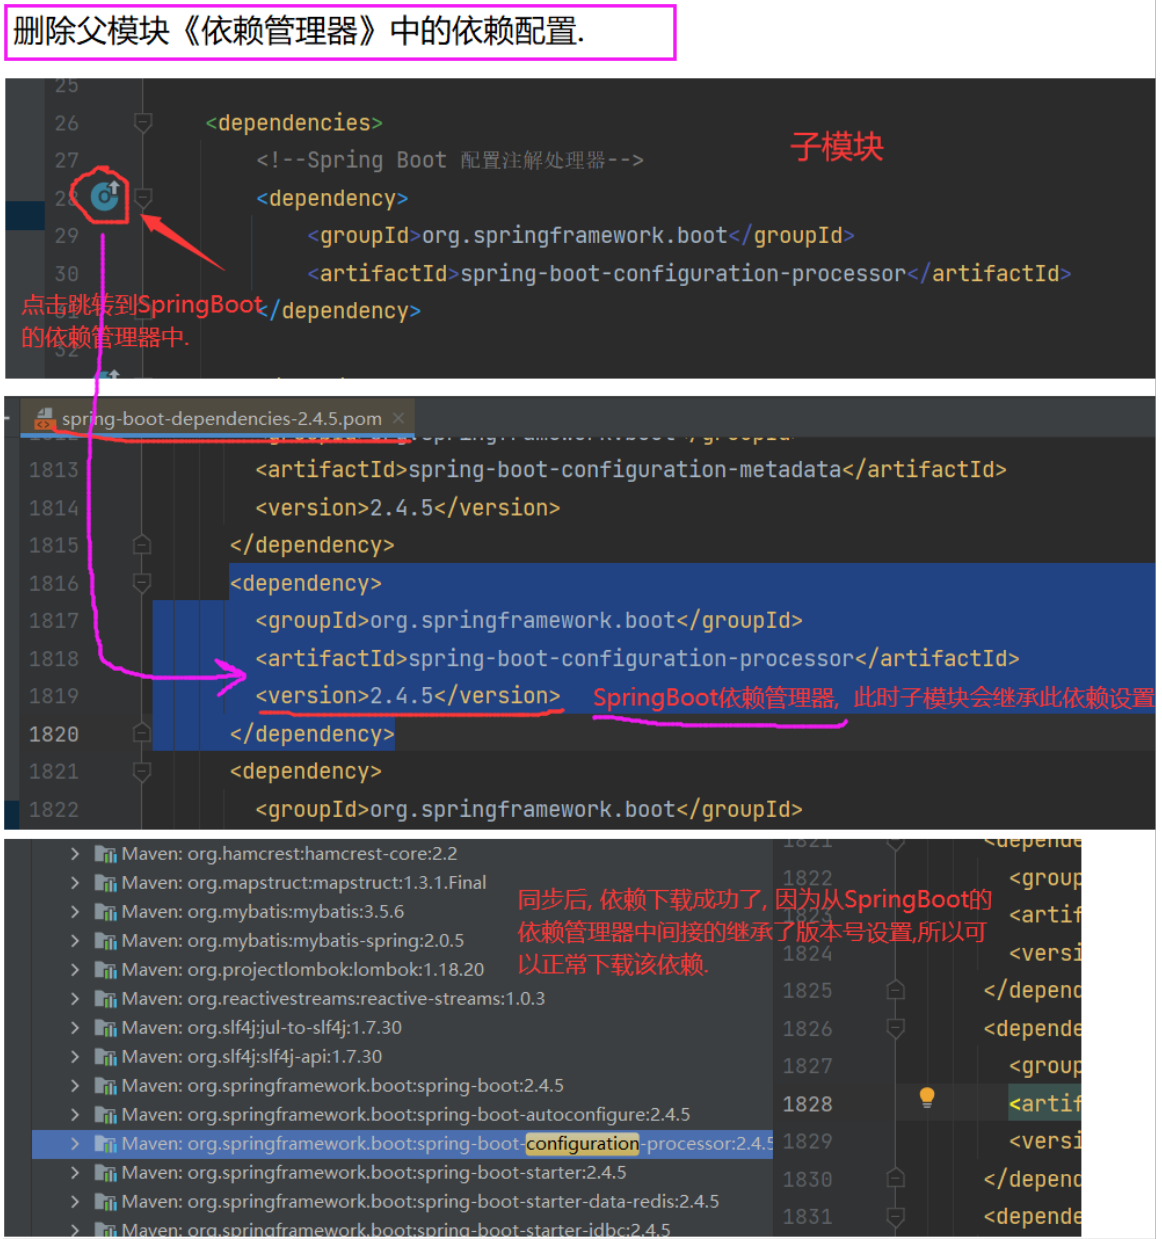Screen dimensions: 1162x1239
Task: Click library icon beside reactive-streams:1.0.3
Action: [x=105, y=999]
